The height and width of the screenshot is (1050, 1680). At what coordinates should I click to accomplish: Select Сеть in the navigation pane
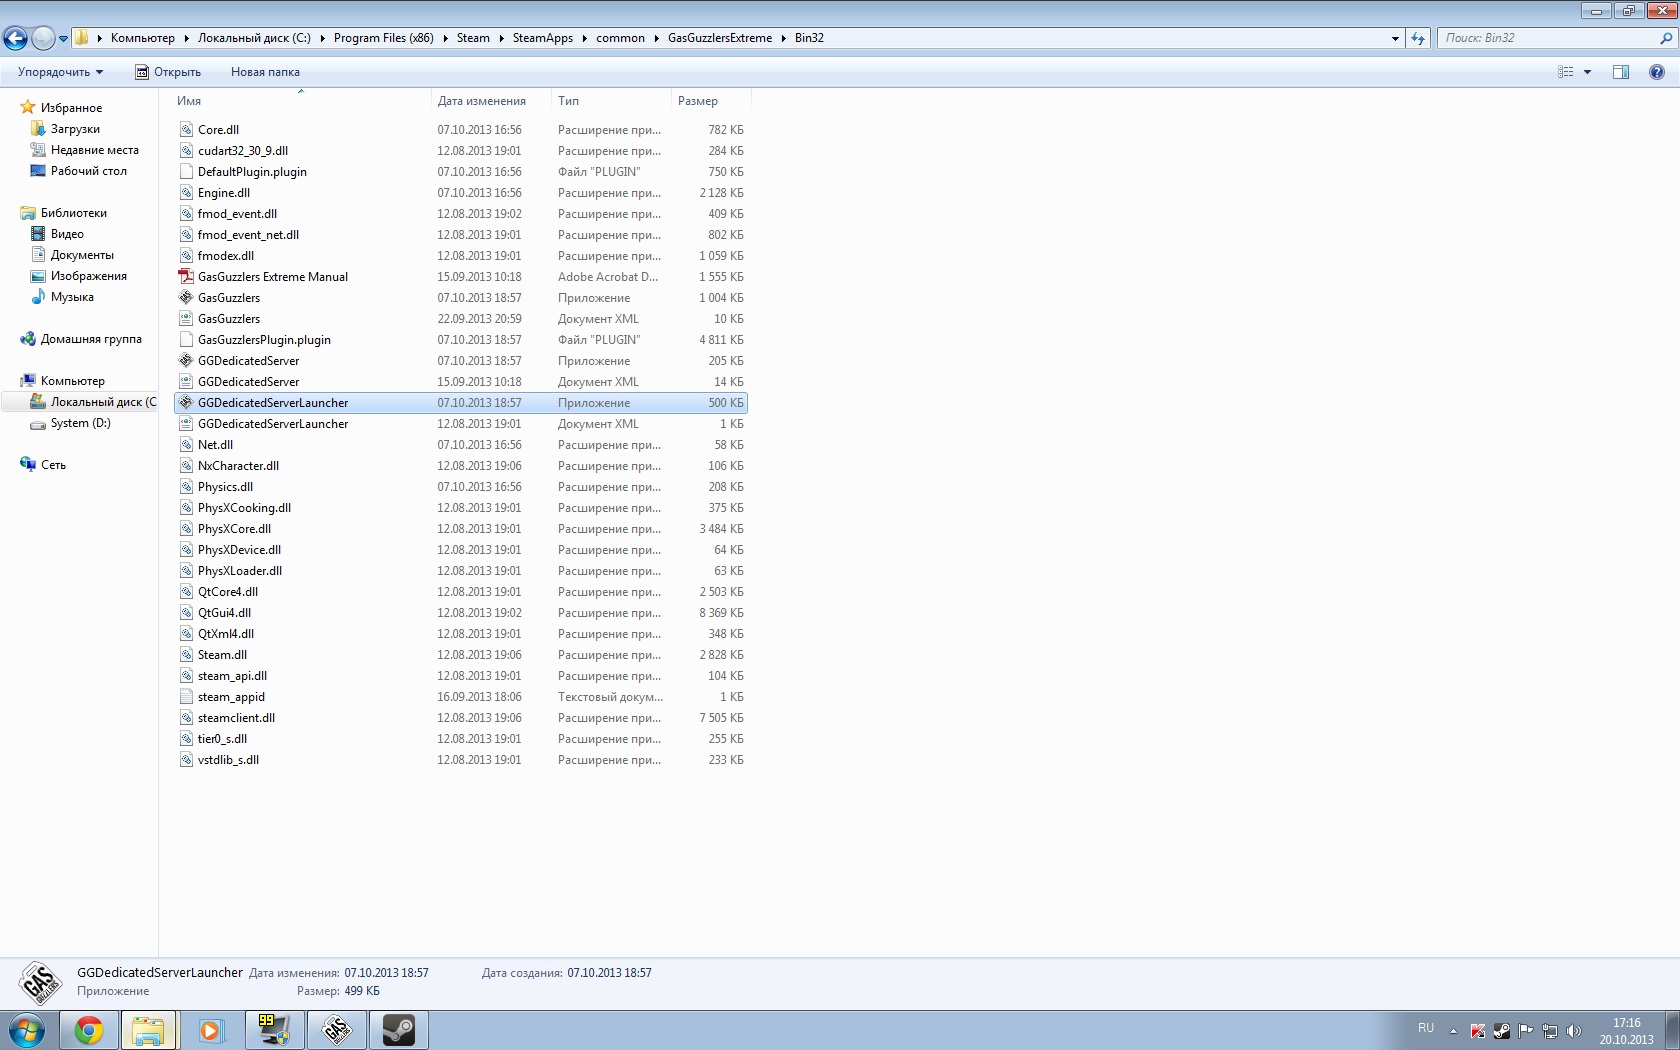53,465
